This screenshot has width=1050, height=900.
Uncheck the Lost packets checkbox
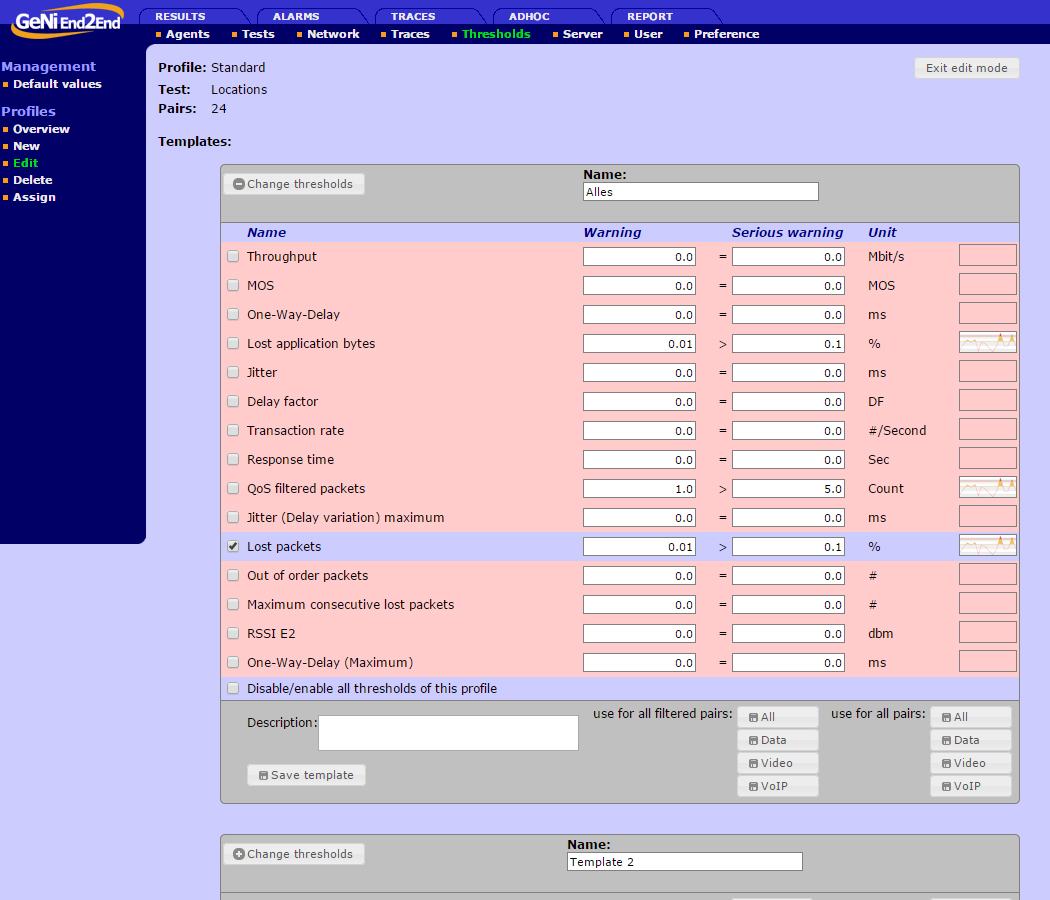click(233, 546)
